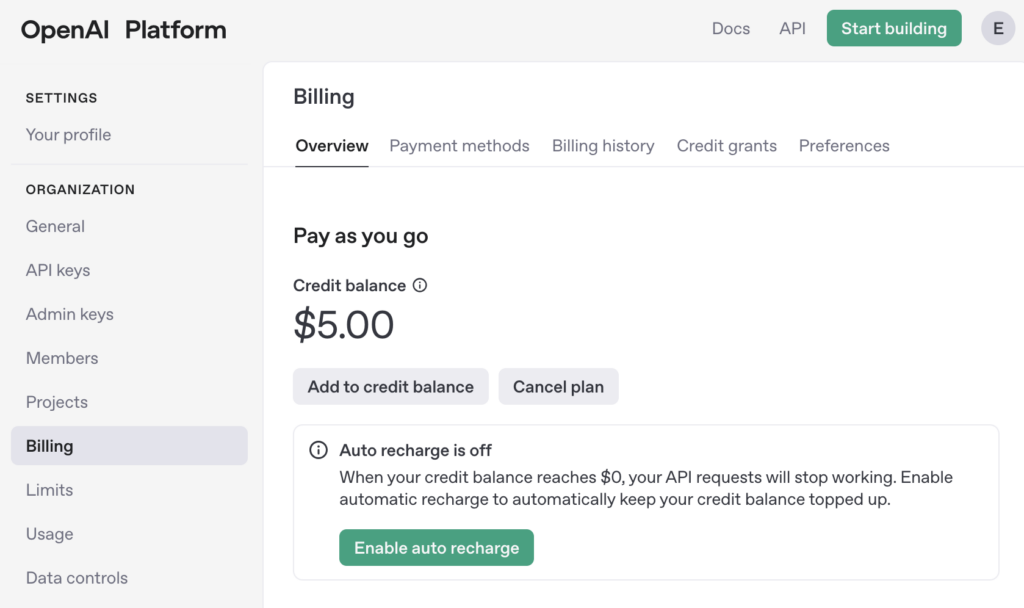1024x608 pixels.
Task: Open the Billing history tab
Action: pos(603,146)
